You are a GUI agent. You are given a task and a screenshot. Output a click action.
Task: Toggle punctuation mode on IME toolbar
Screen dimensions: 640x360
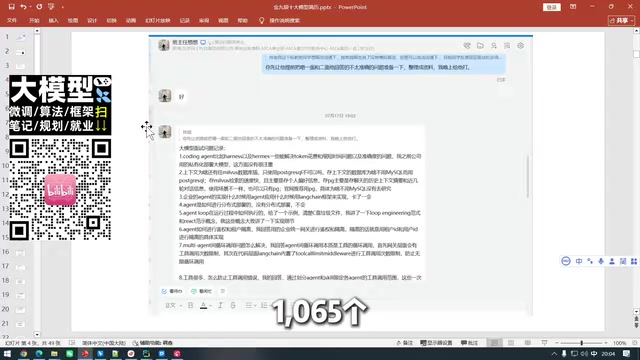590,261
